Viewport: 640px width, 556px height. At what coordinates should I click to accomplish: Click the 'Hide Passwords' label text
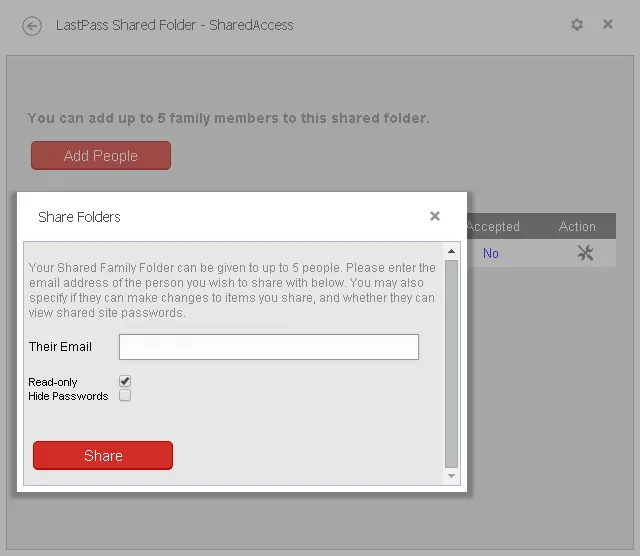point(68,396)
